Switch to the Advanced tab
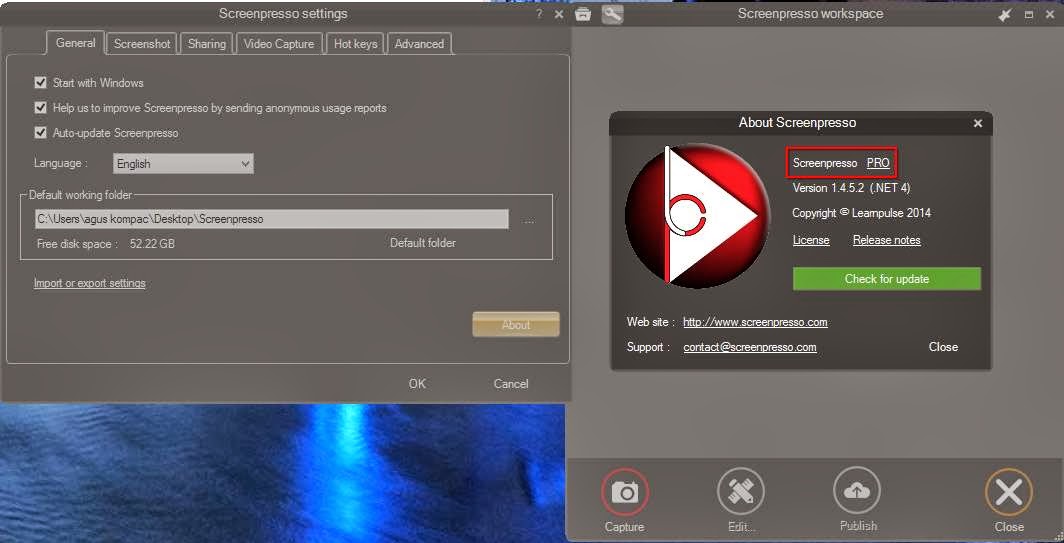Screen dimensions: 1064x543 [419, 44]
